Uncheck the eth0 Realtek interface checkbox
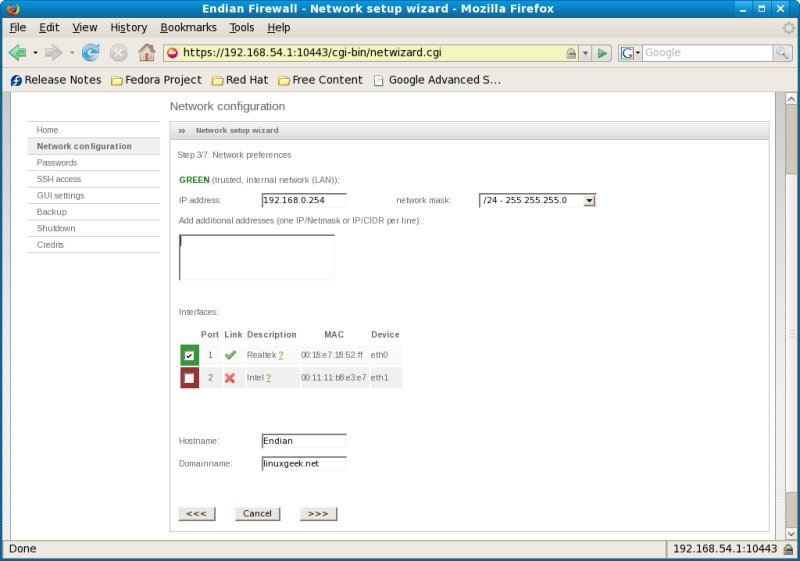The height and width of the screenshot is (561, 800). pyautogui.click(x=189, y=355)
